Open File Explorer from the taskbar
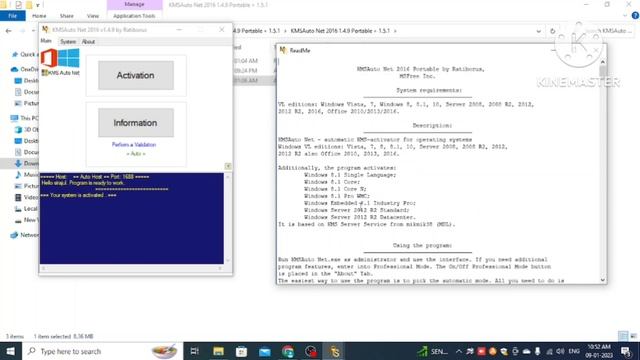Image resolution: width=640 pixels, height=360 pixels. point(218,351)
